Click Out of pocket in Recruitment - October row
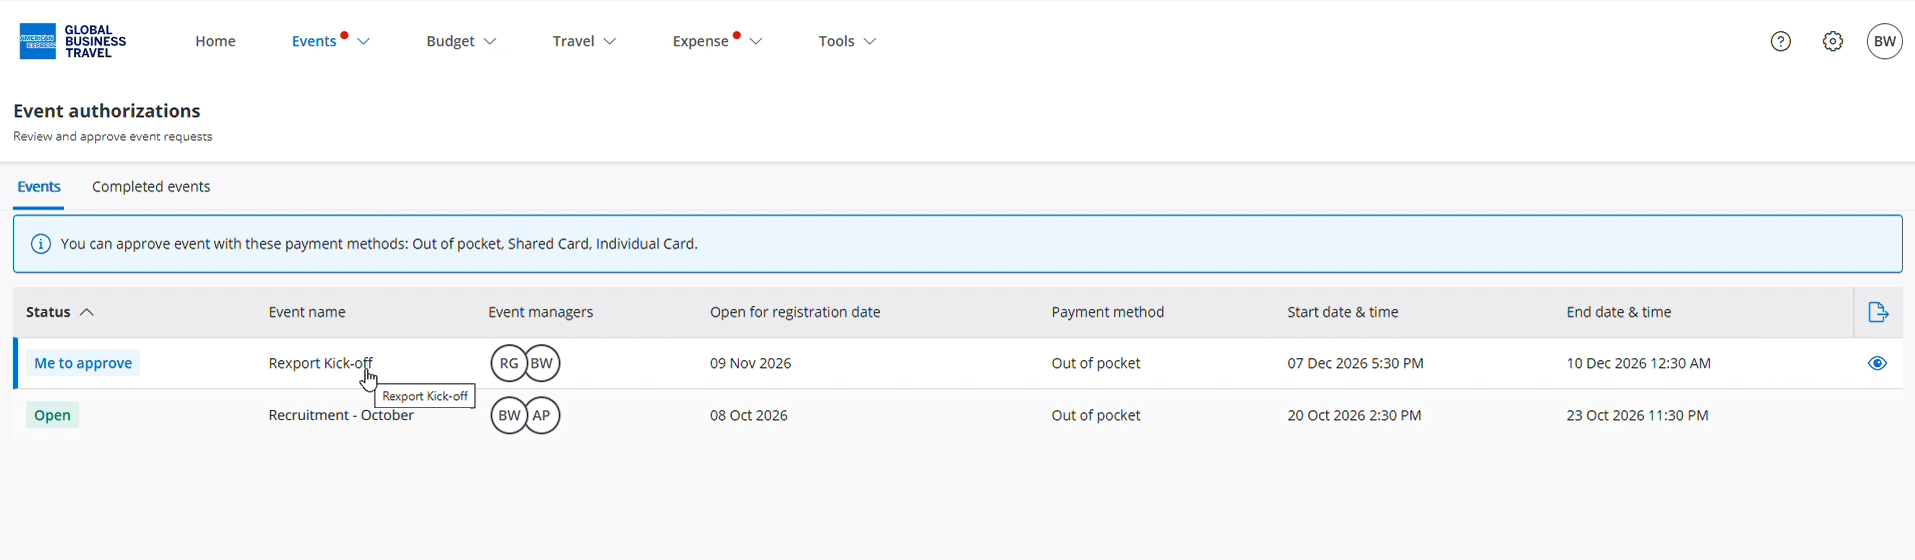 point(1095,415)
